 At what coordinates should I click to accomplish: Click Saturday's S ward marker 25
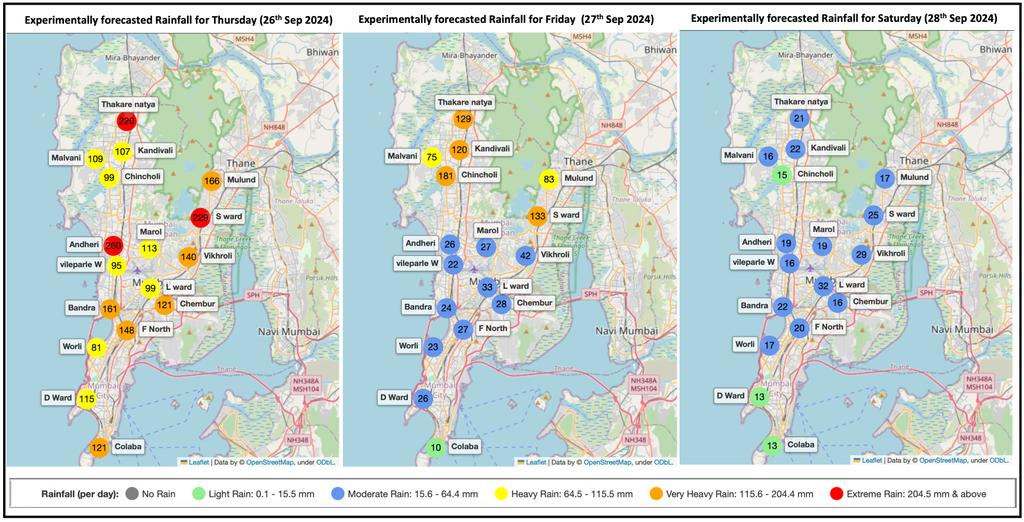(873, 215)
